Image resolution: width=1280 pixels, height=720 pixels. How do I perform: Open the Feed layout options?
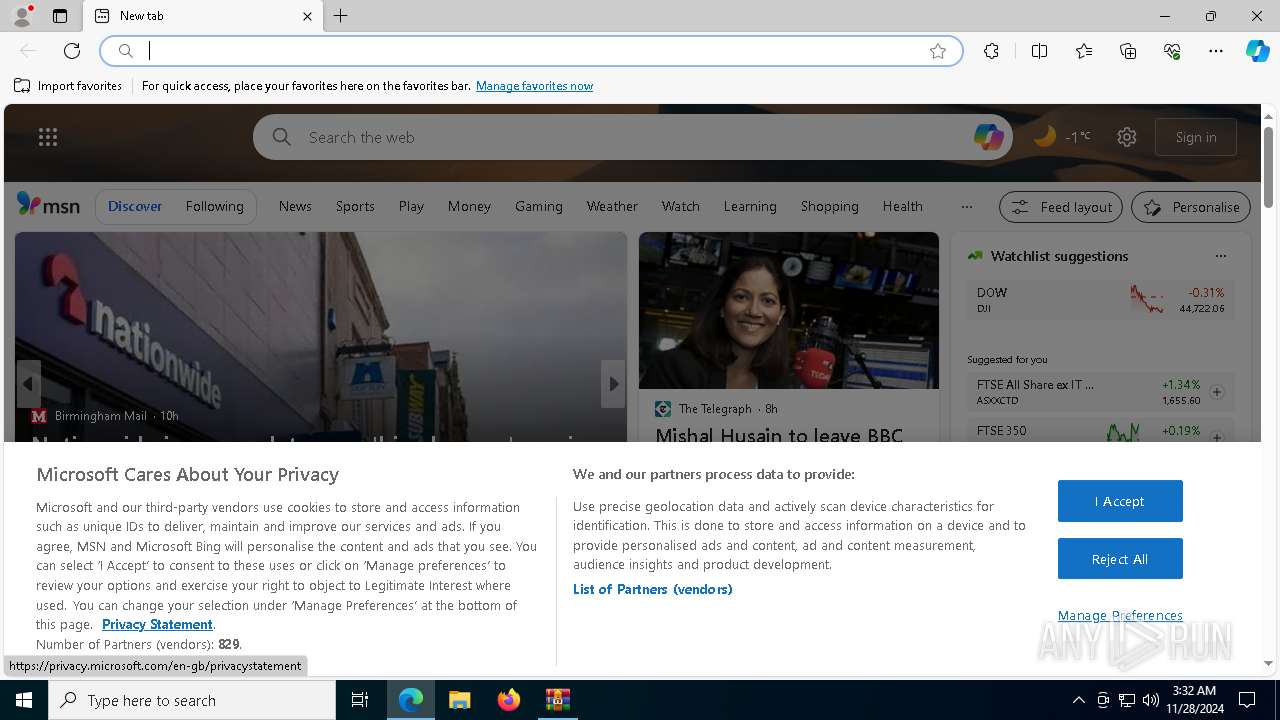[1061, 207]
